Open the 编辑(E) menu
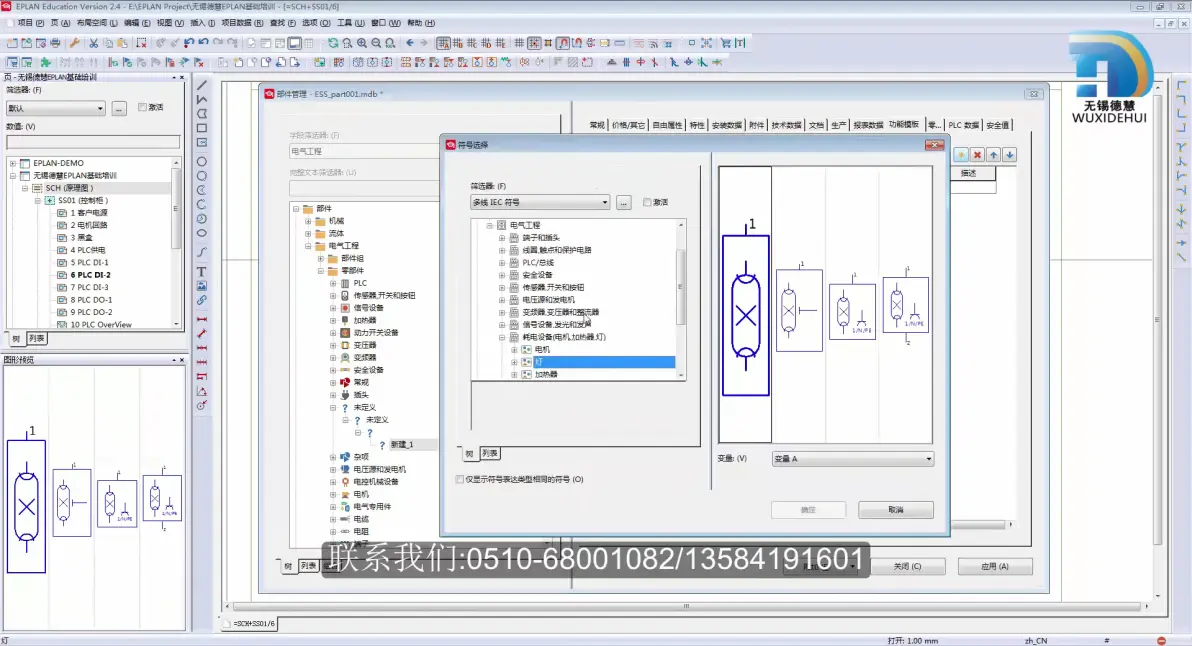The height and width of the screenshot is (646, 1192). (x=137, y=23)
